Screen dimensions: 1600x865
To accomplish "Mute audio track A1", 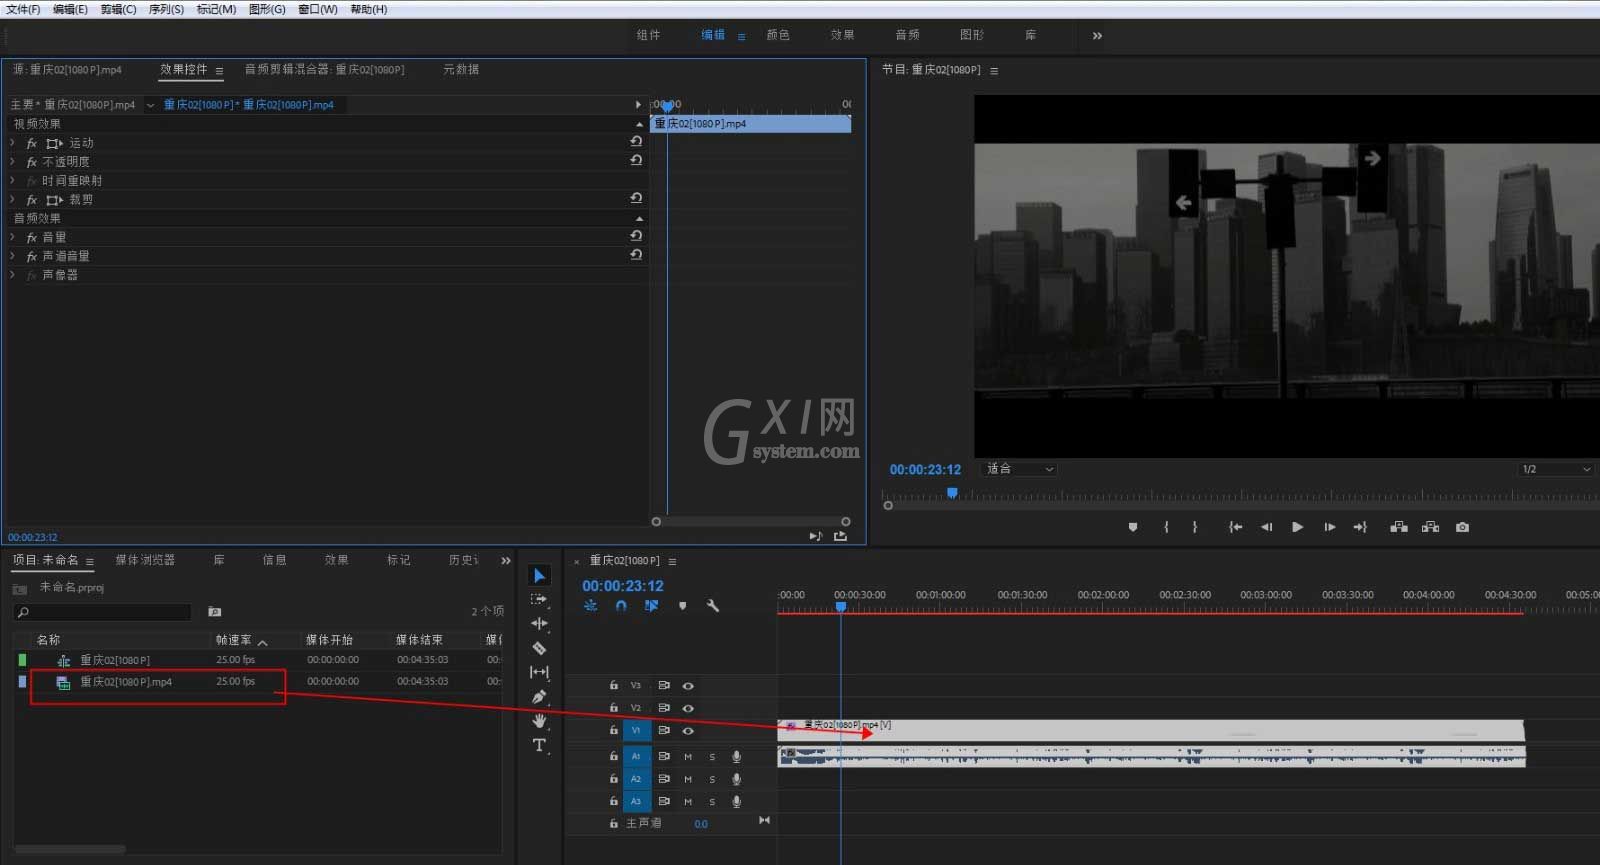I will pyautogui.click(x=688, y=757).
